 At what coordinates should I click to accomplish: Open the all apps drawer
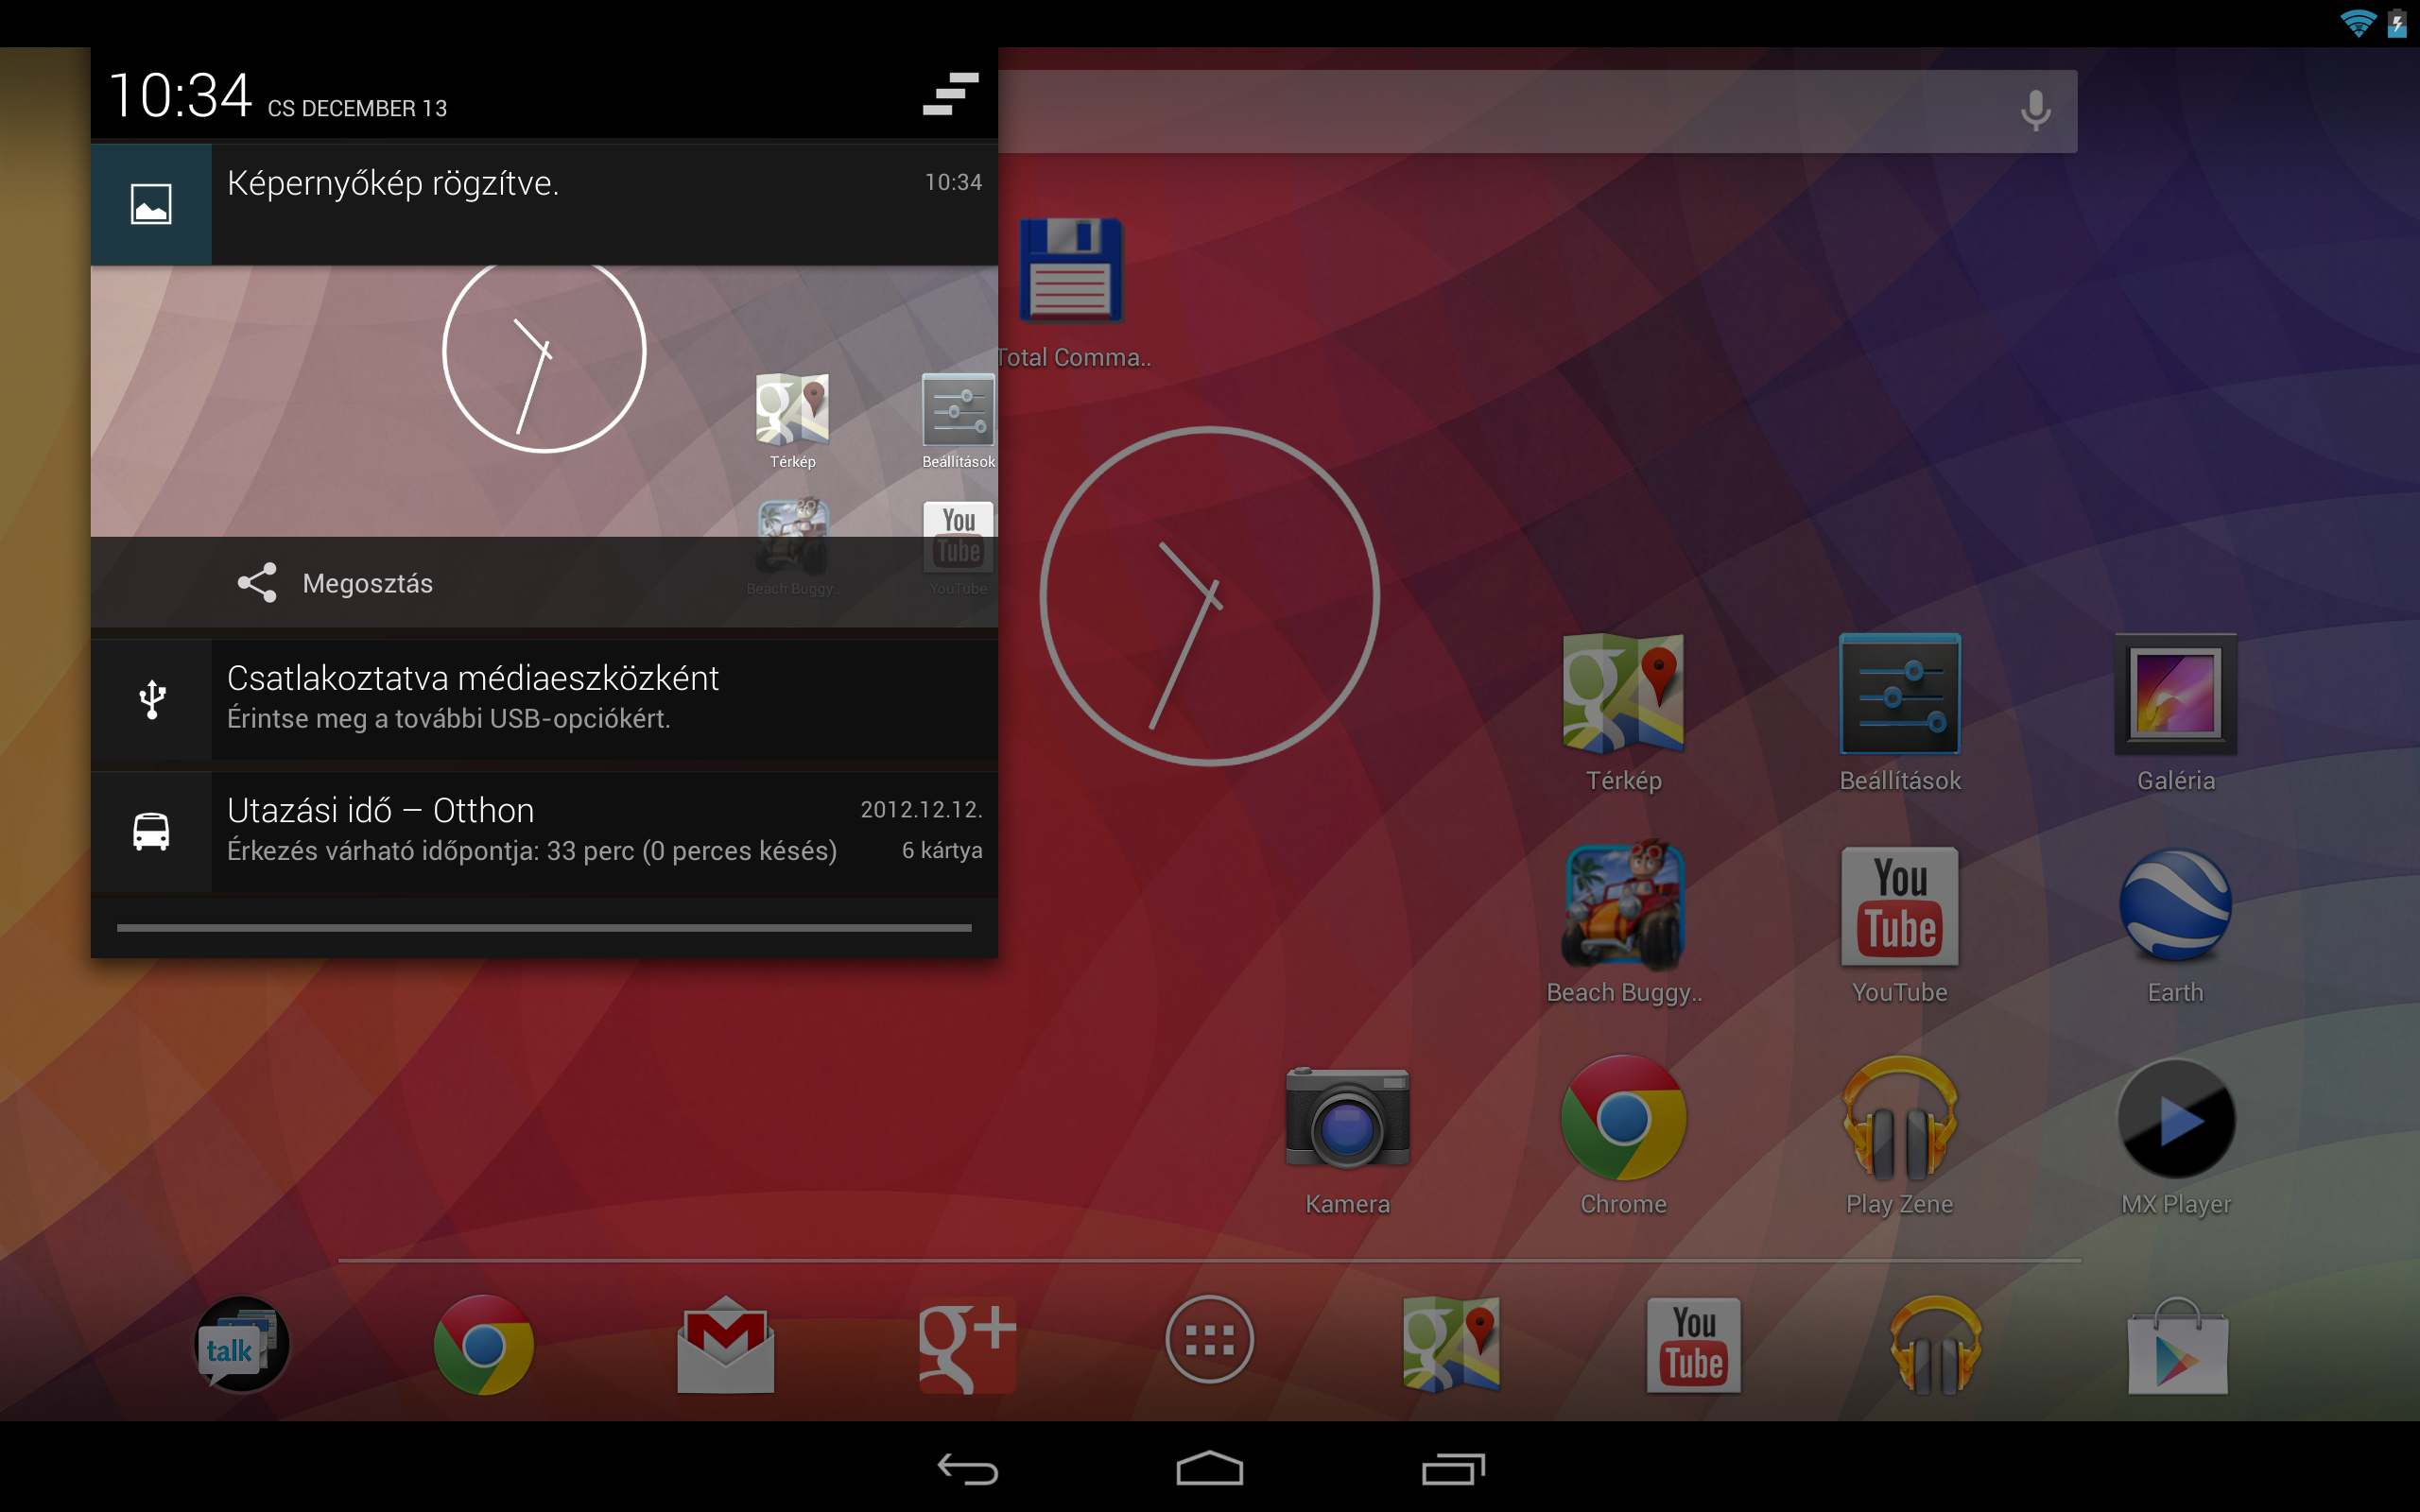point(1210,1340)
